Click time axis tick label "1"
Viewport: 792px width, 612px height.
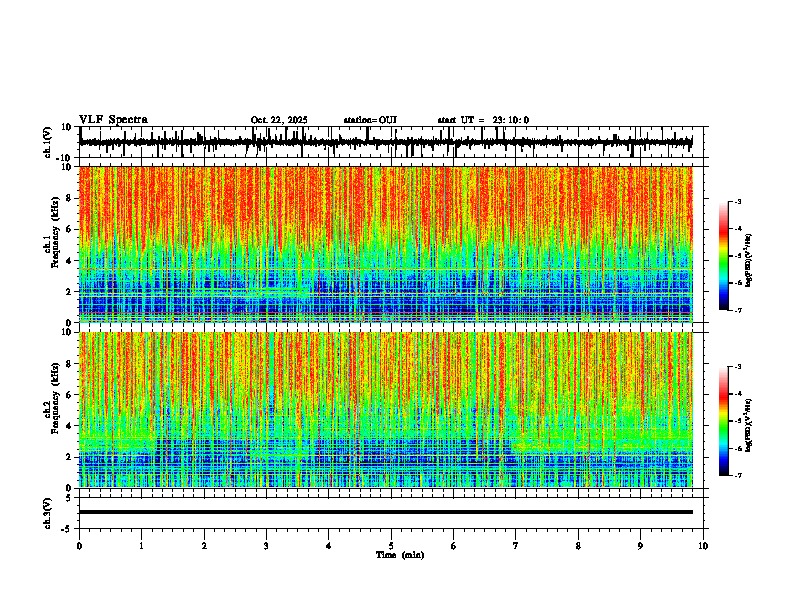[x=141, y=546]
